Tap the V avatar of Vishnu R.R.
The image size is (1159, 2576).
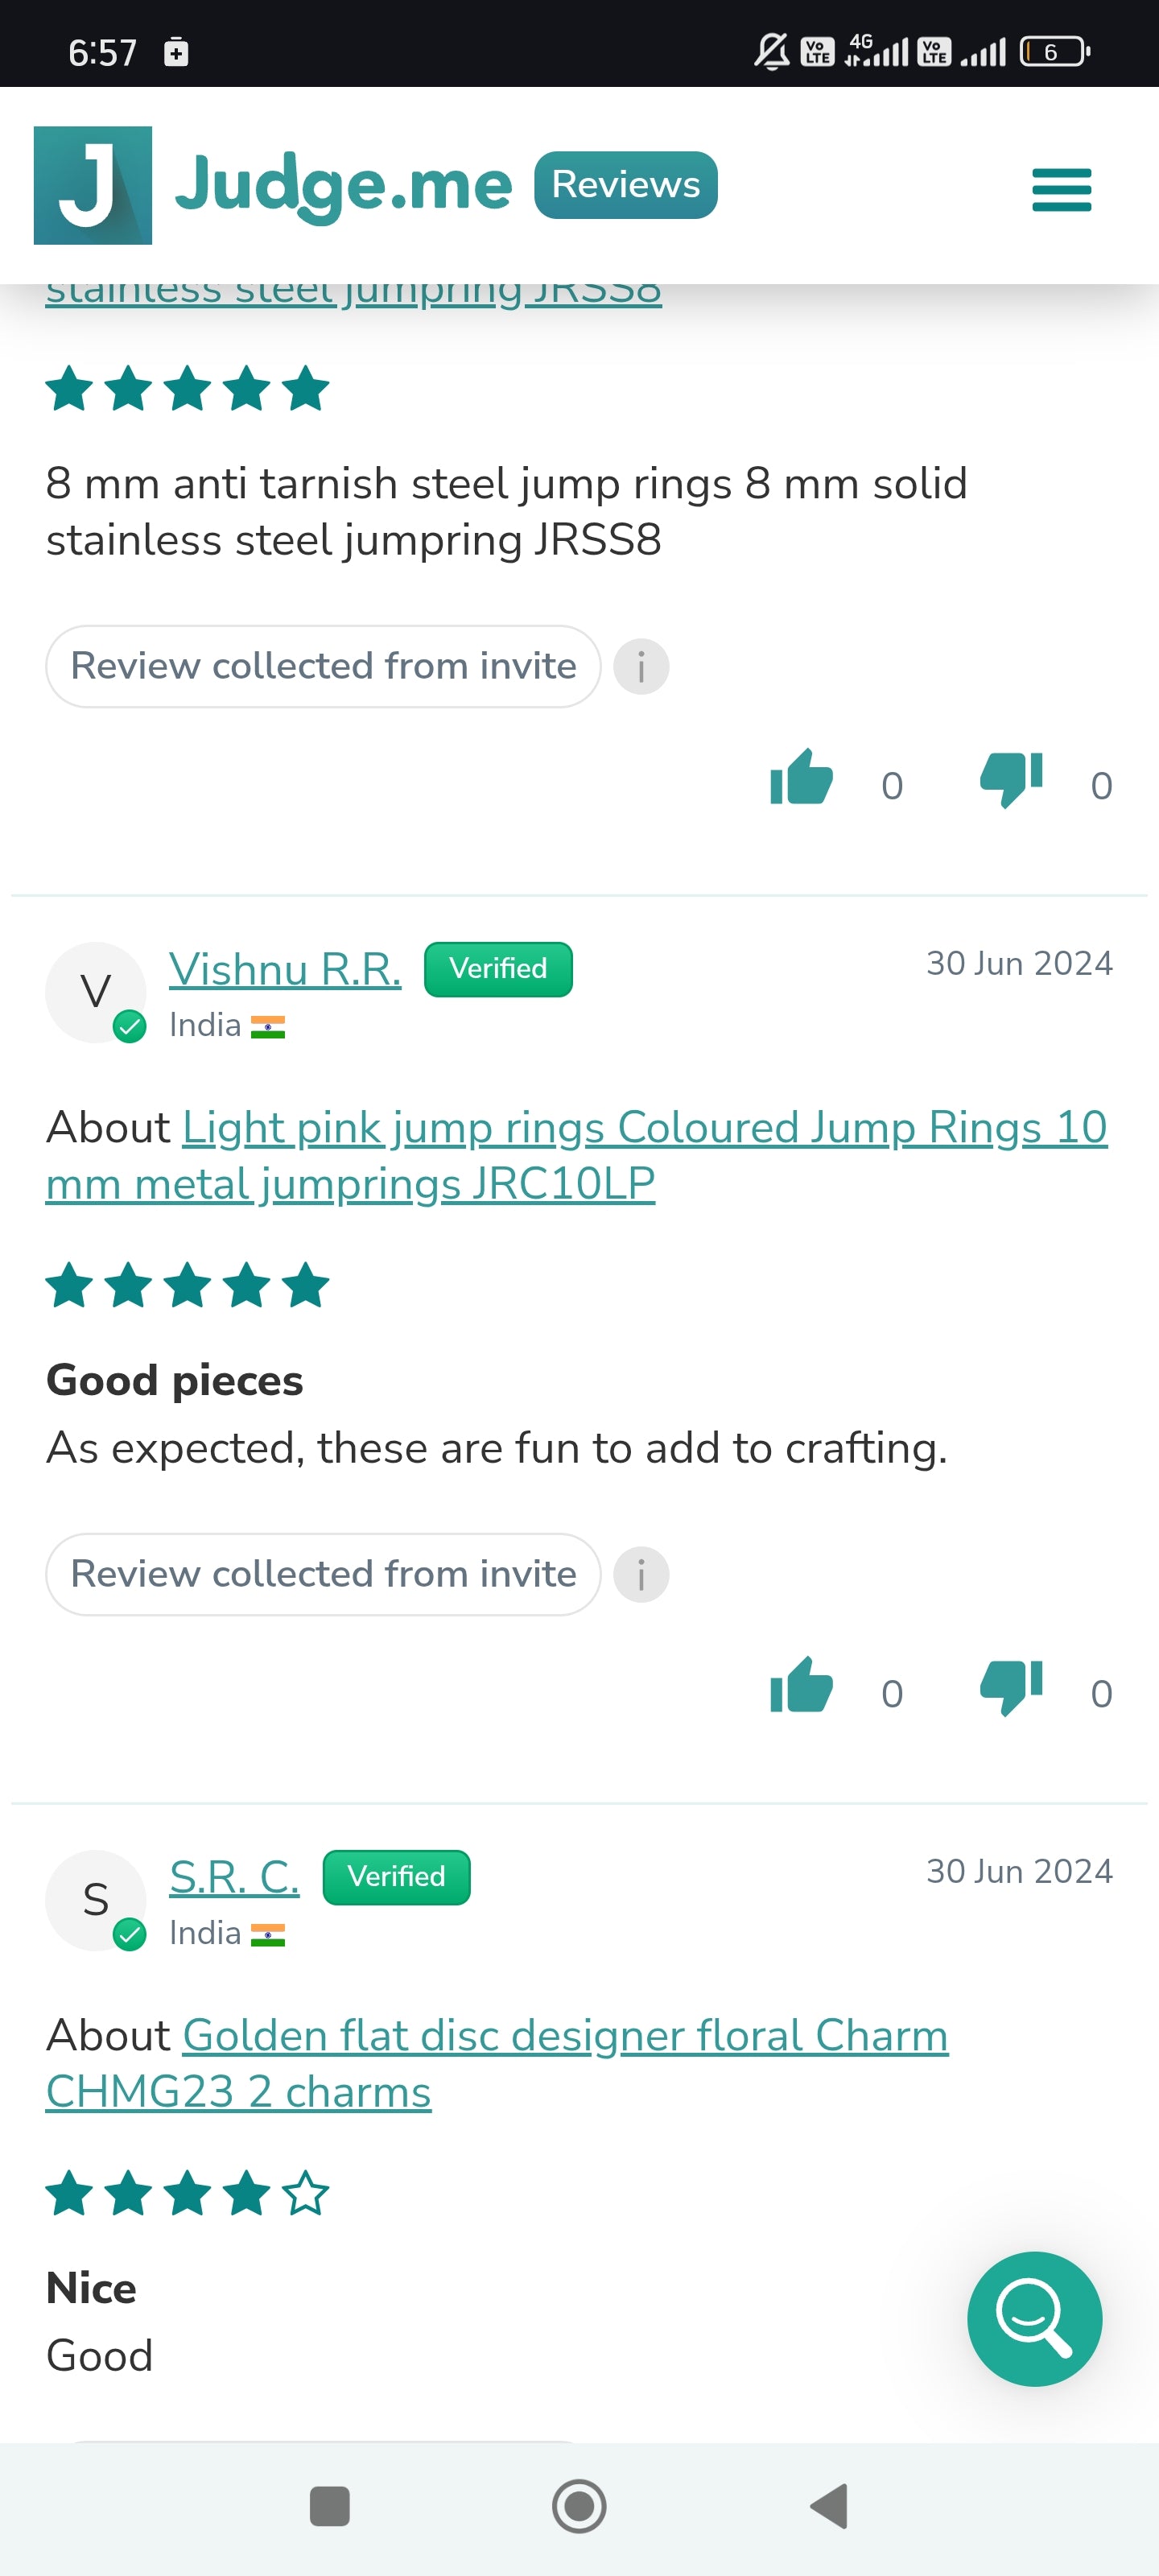pos(96,992)
